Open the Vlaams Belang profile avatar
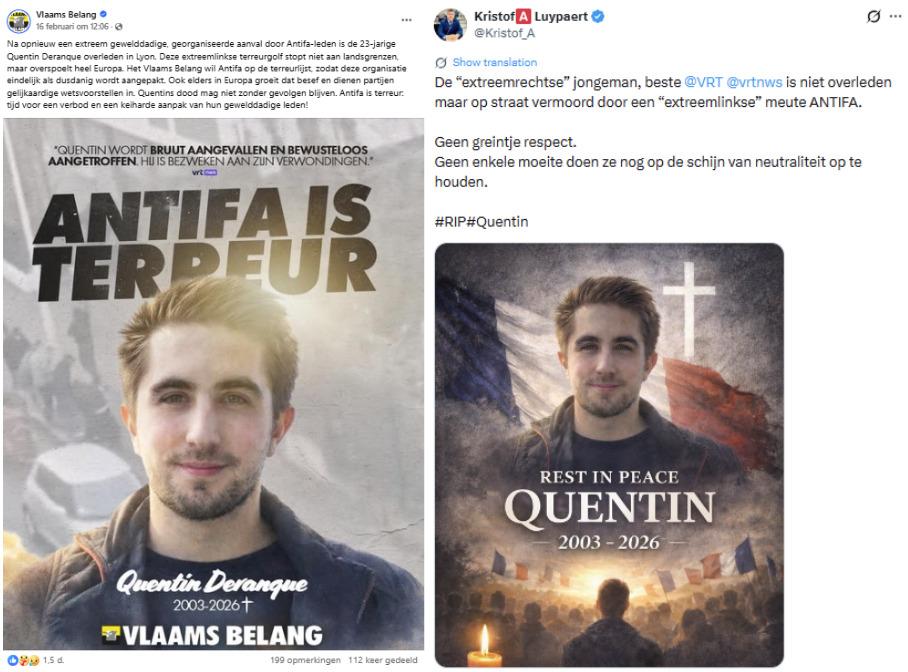Image resolution: width=908 pixels, height=672 pixels. point(19,20)
